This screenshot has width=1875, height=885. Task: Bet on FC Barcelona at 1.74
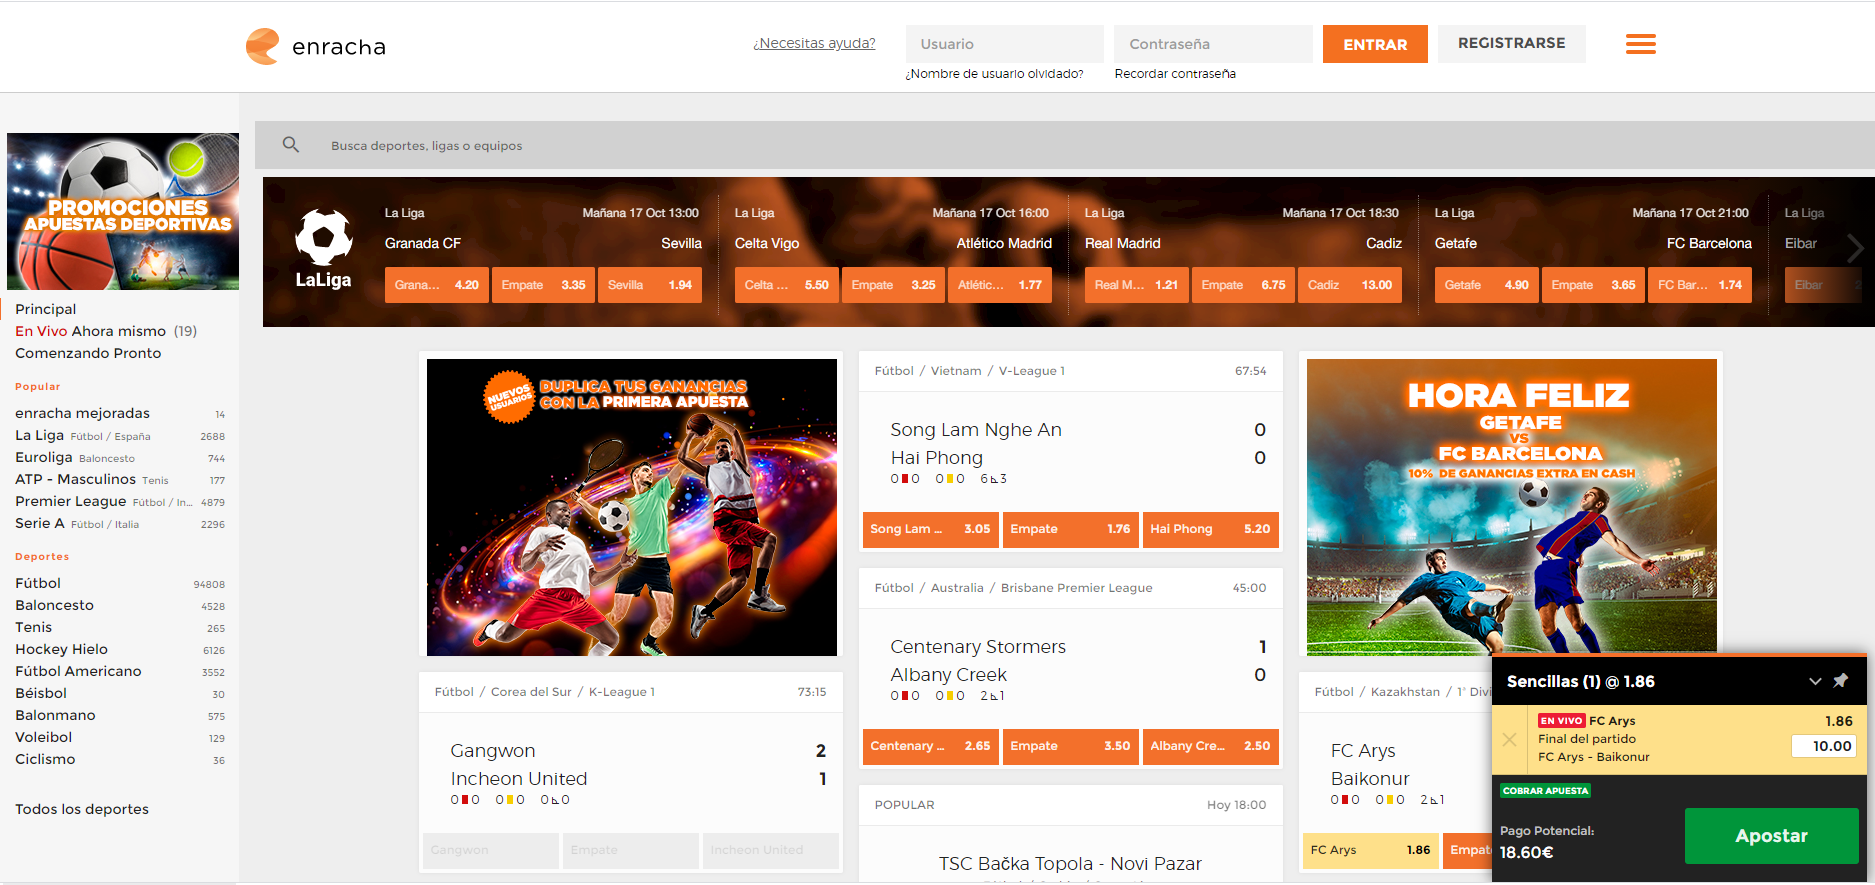coord(1700,285)
